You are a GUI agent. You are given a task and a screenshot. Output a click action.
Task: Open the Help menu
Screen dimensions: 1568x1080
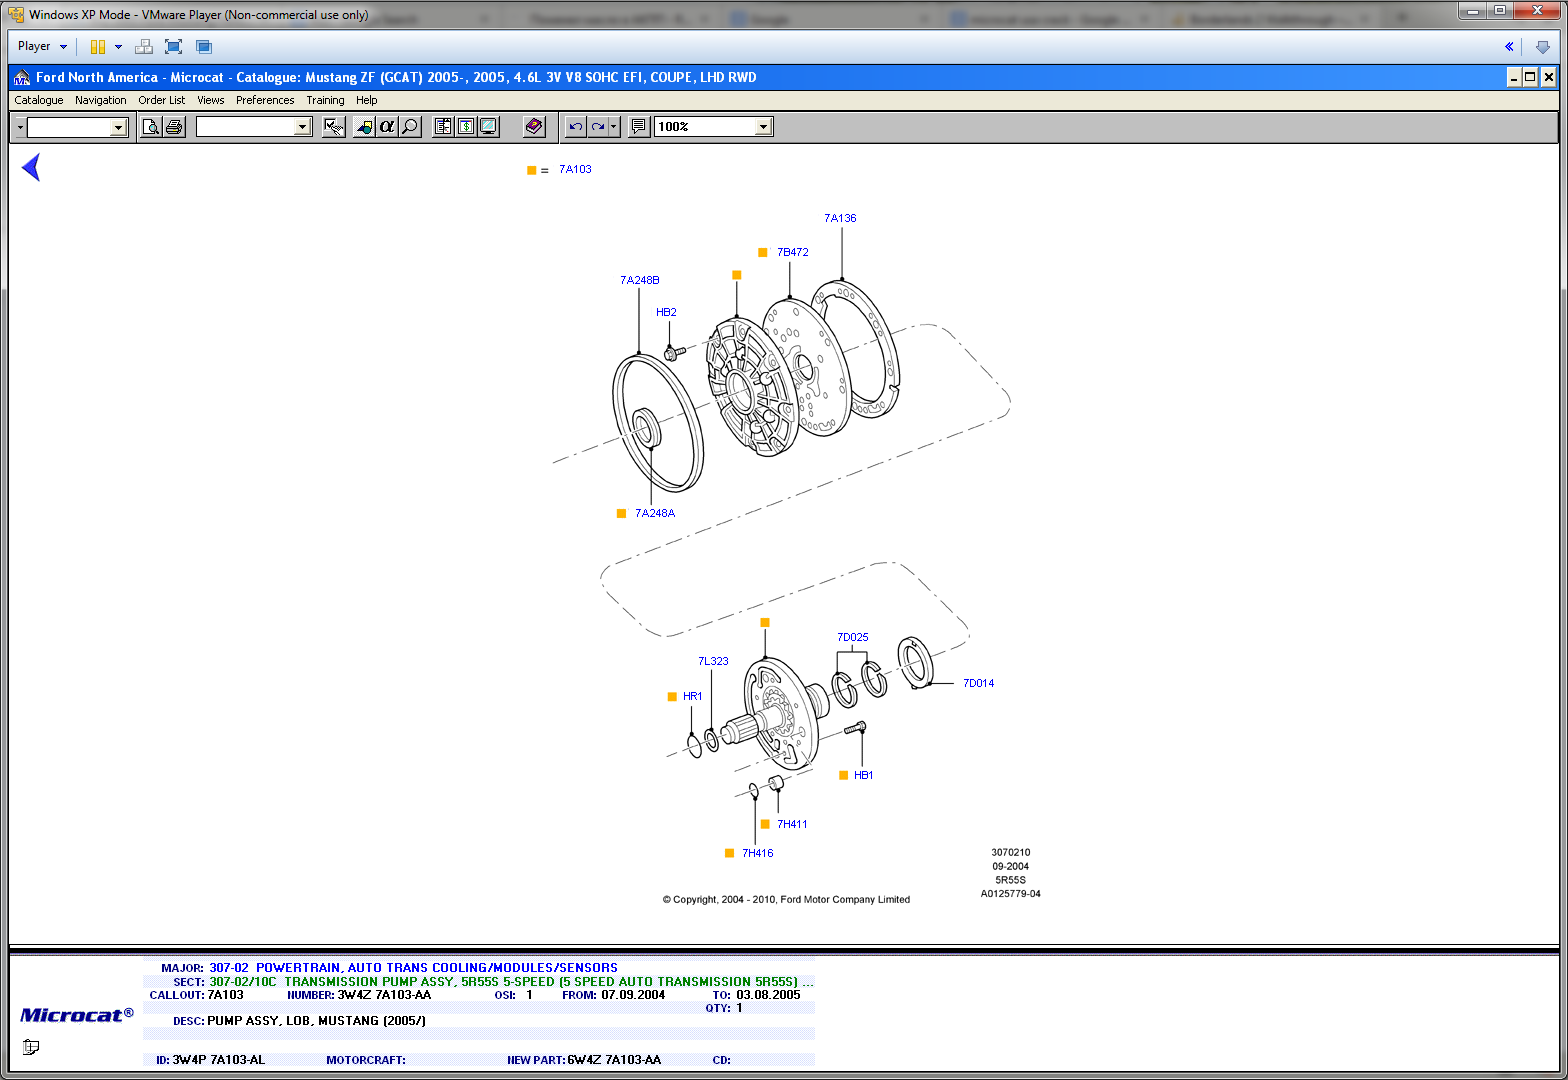coord(367,100)
